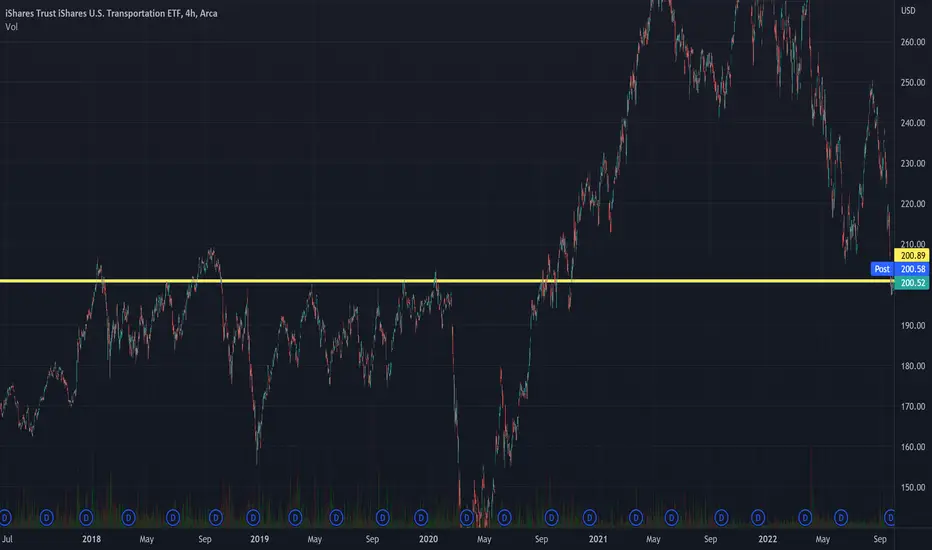Click the March 2019 dividend marker
This screenshot has width=932, height=550.
click(295, 518)
